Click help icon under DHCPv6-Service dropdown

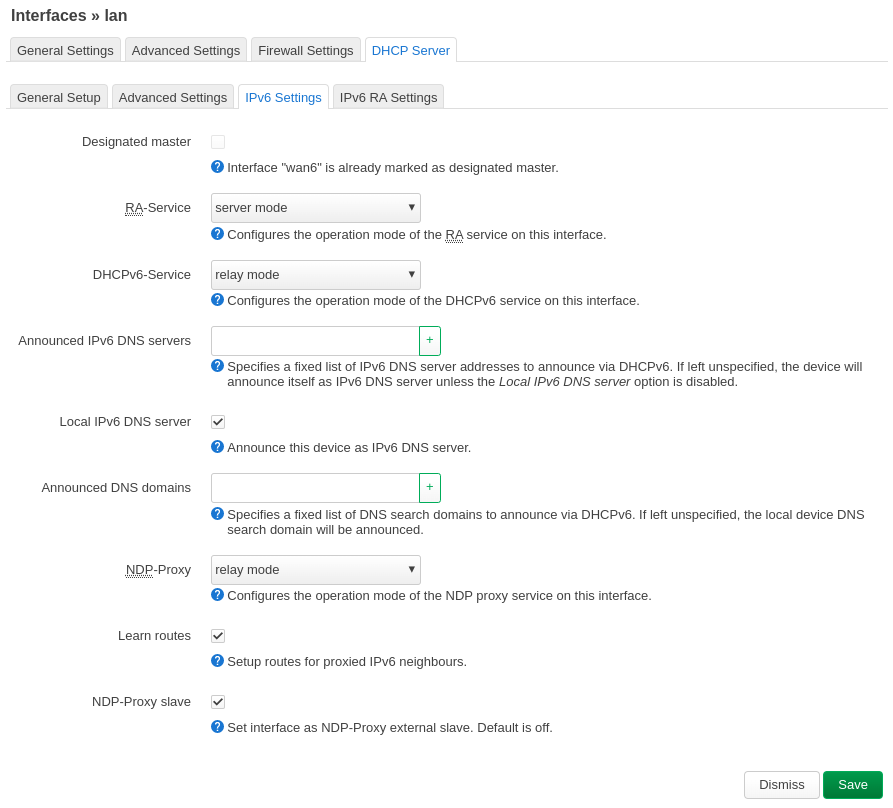click(x=217, y=300)
